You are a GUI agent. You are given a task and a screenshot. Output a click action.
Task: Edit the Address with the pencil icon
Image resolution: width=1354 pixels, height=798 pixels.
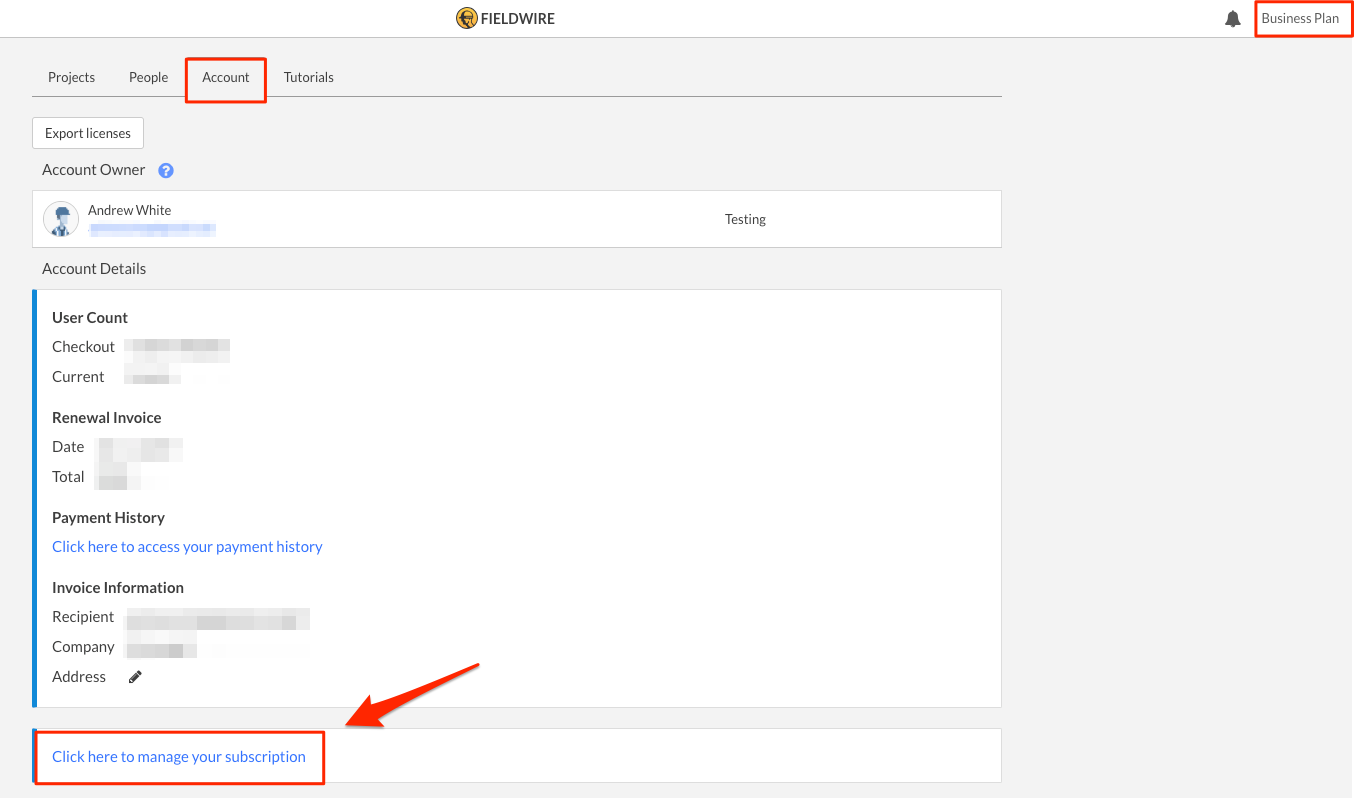pos(136,677)
